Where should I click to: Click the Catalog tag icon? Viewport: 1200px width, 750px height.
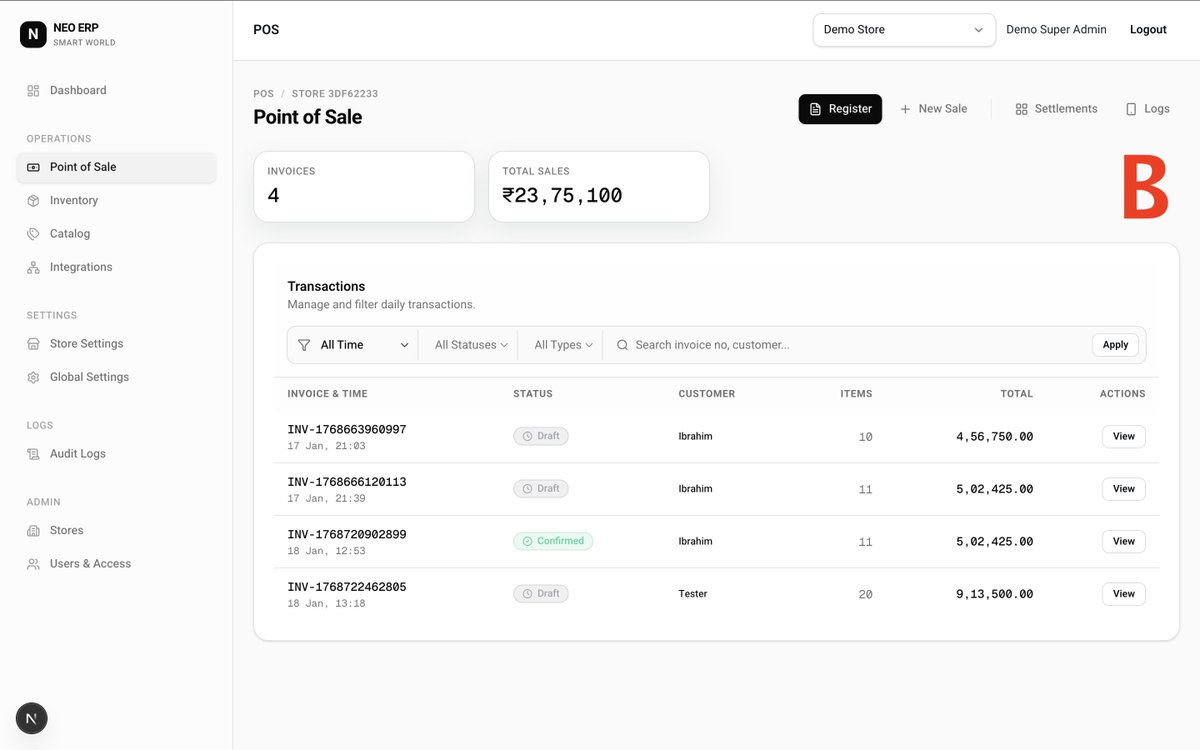33,234
